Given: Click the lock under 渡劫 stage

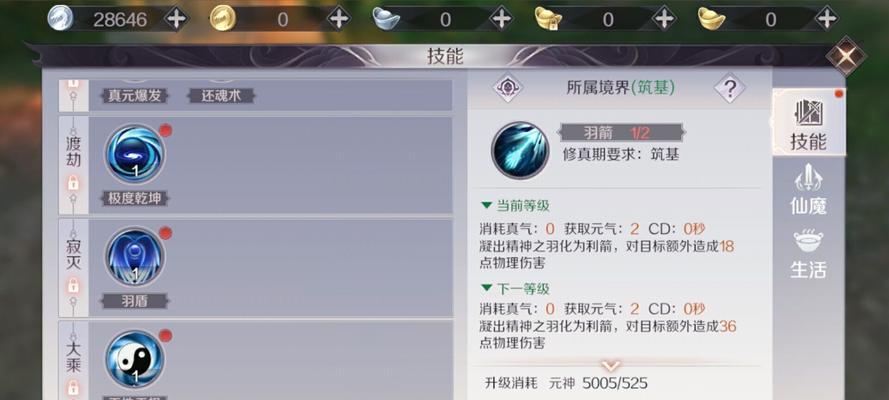Looking at the screenshot, I should click(73, 183).
